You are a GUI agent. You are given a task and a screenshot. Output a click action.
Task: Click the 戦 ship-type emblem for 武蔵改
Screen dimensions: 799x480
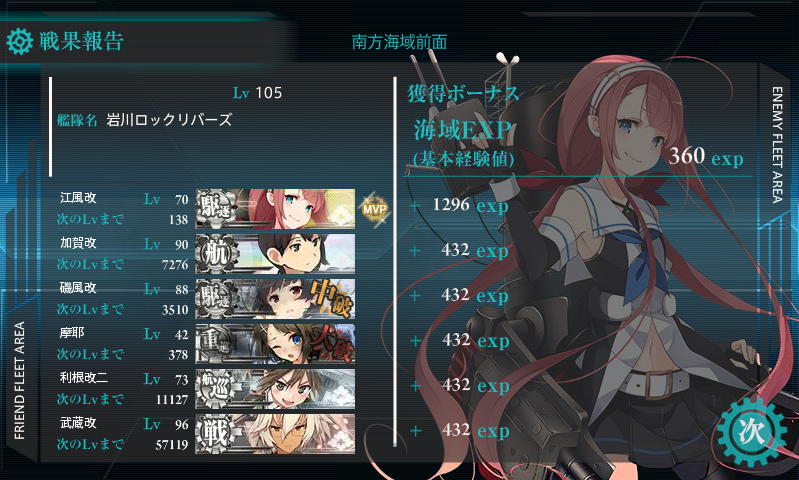(216, 434)
